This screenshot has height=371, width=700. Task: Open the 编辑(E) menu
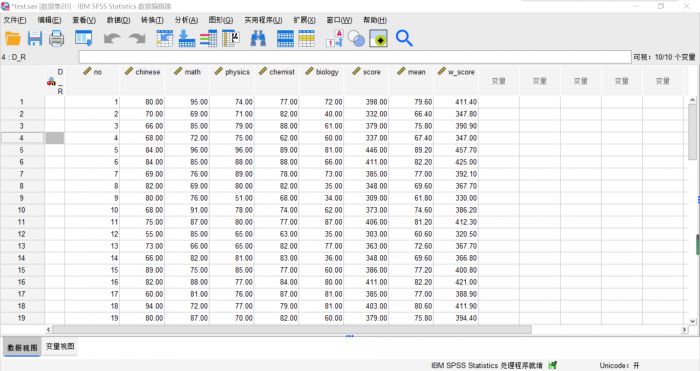click(x=49, y=20)
